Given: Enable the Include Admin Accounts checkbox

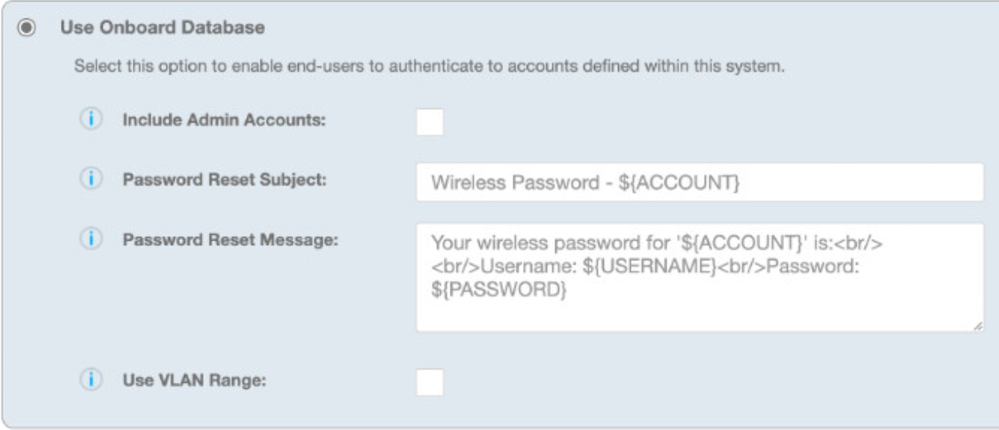Looking at the screenshot, I should pos(430,122).
